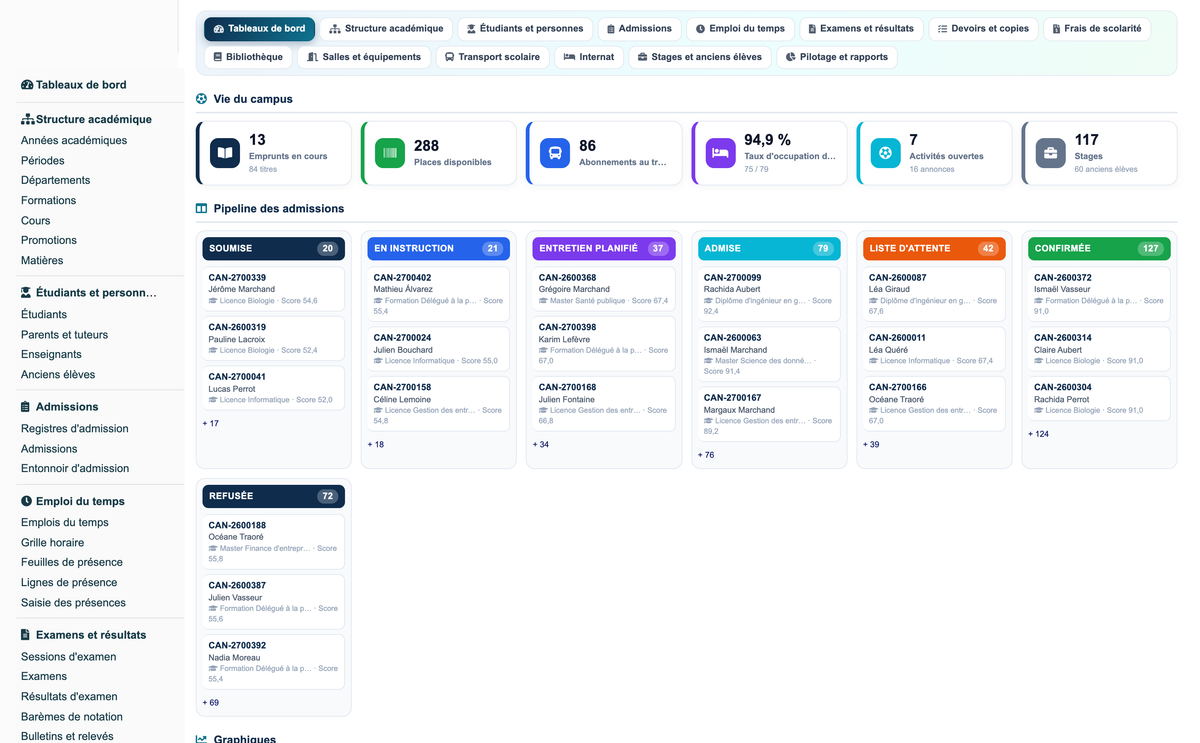Open Années académiques in the sidebar
Viewport: 1200px width, 743px height.
(74, 141)
